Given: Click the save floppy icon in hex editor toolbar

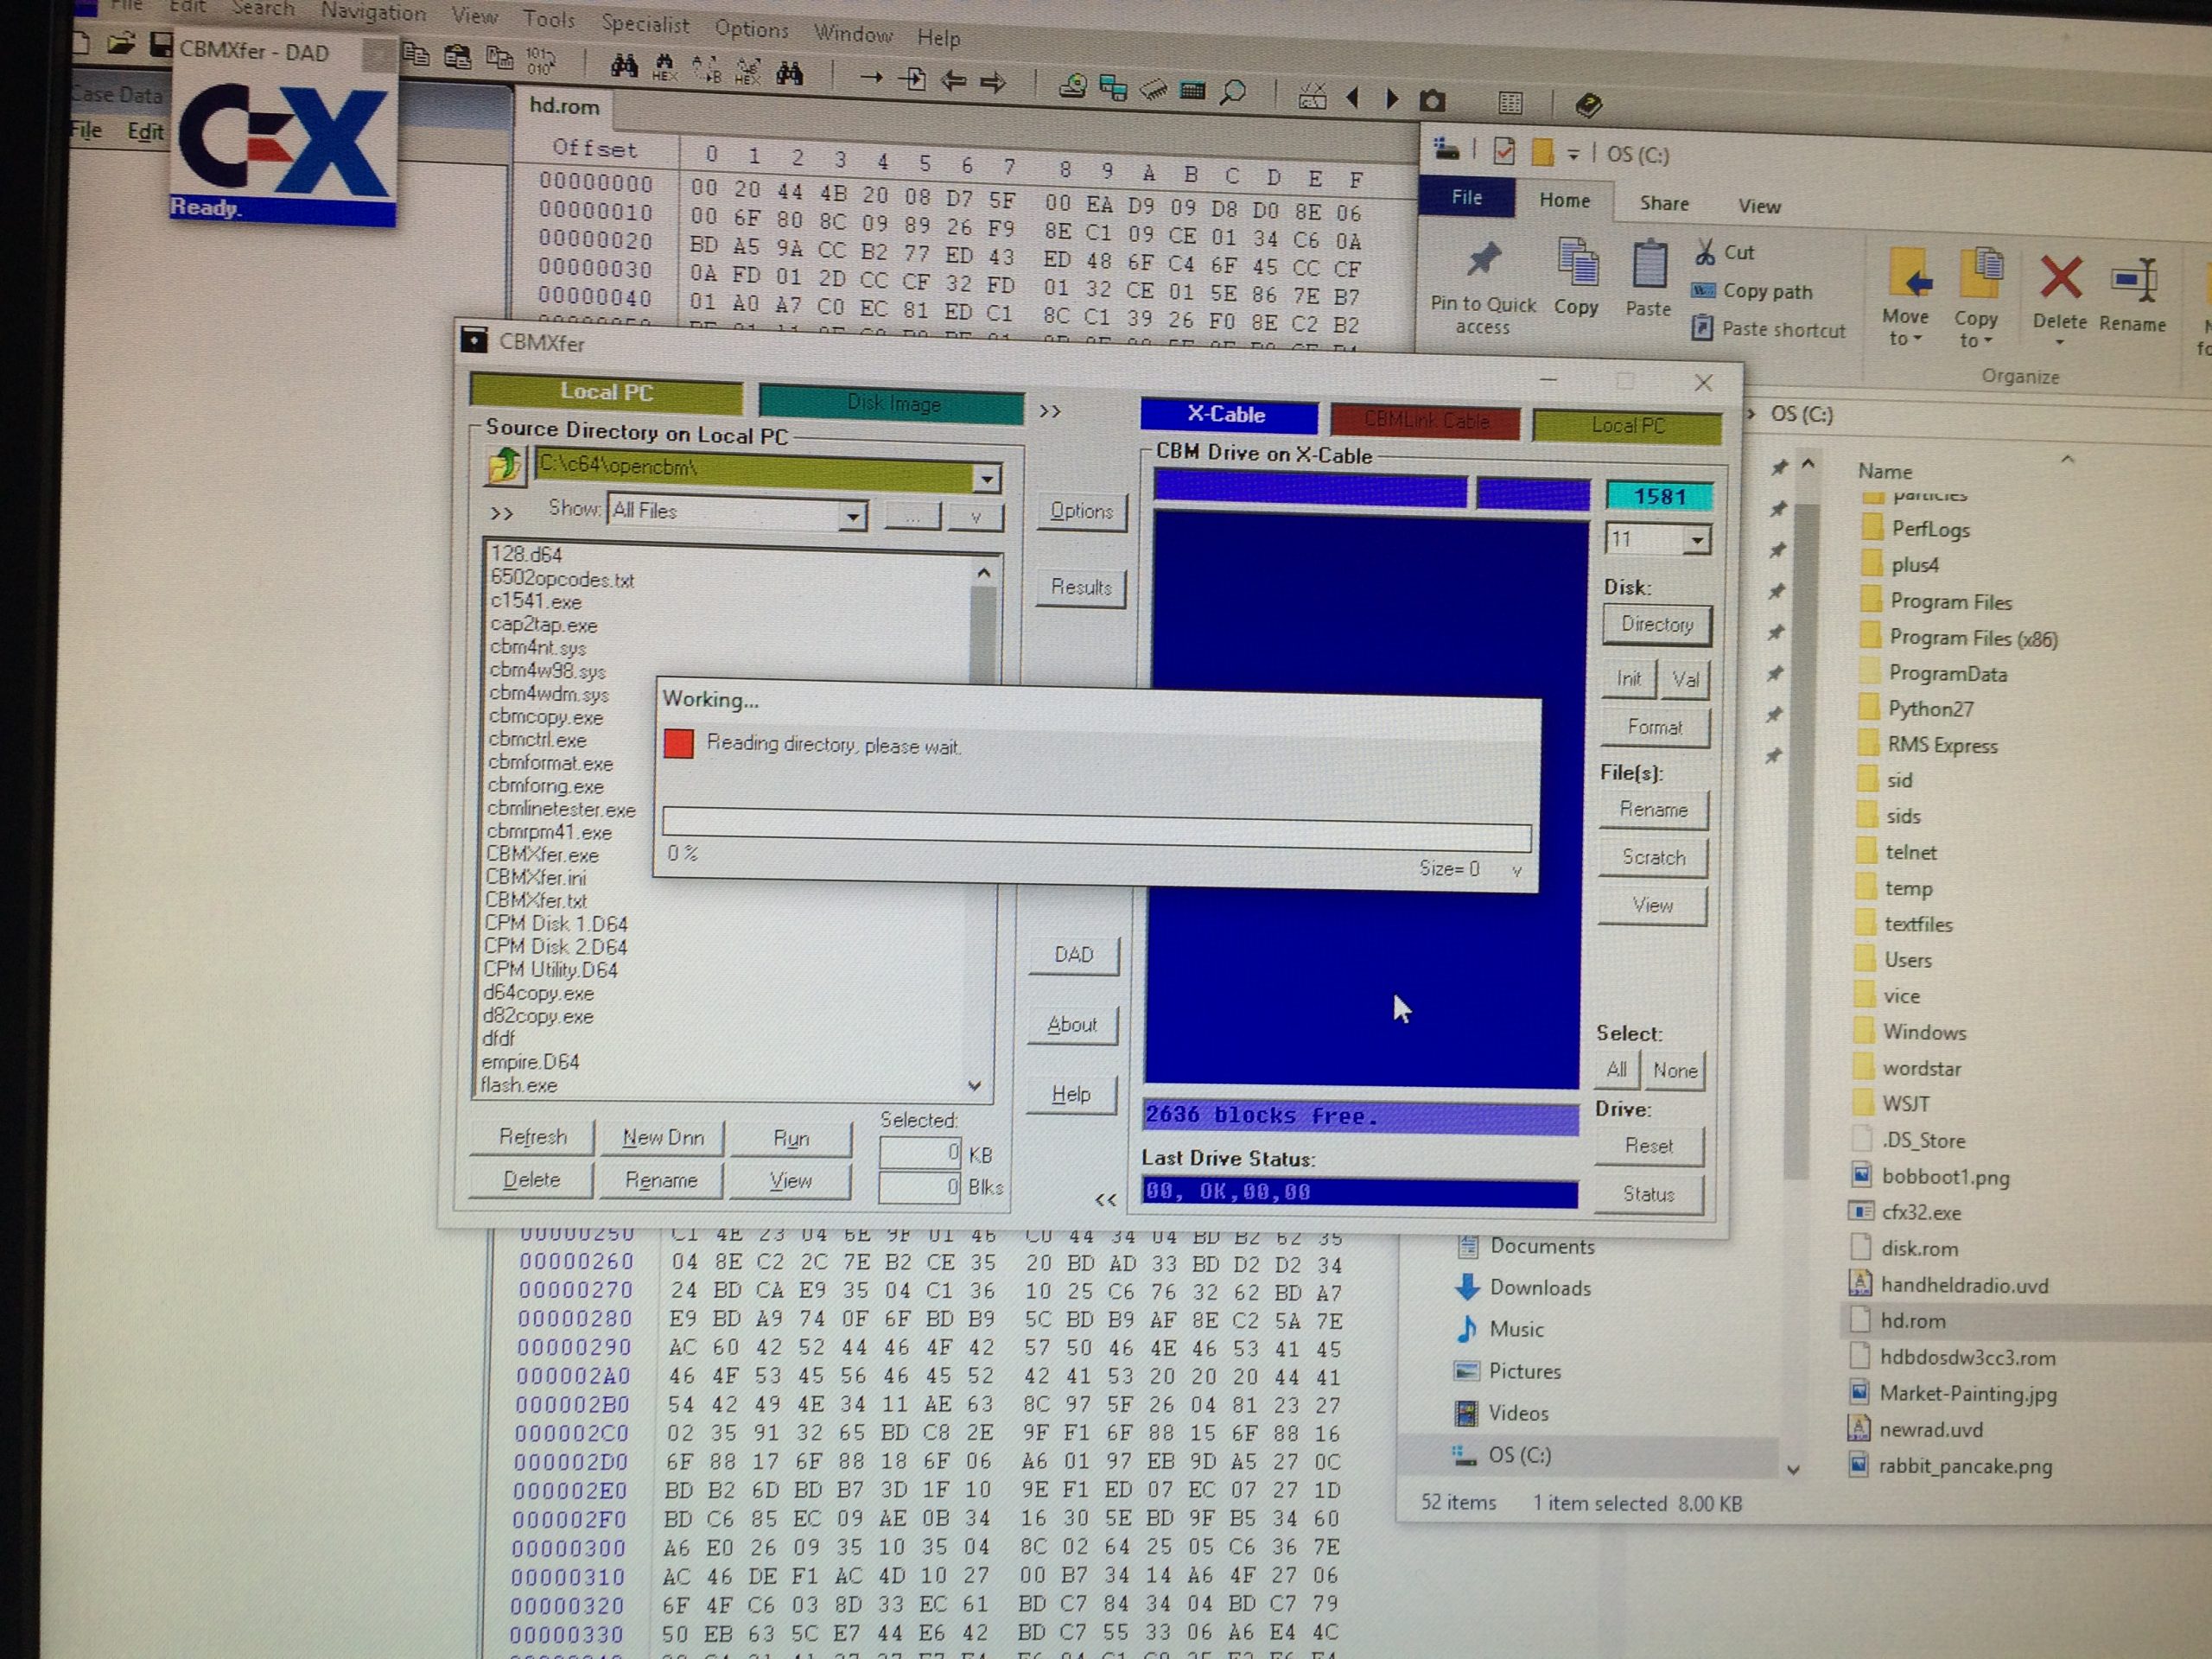Looking at the screenshot, I should coord(160,44).
